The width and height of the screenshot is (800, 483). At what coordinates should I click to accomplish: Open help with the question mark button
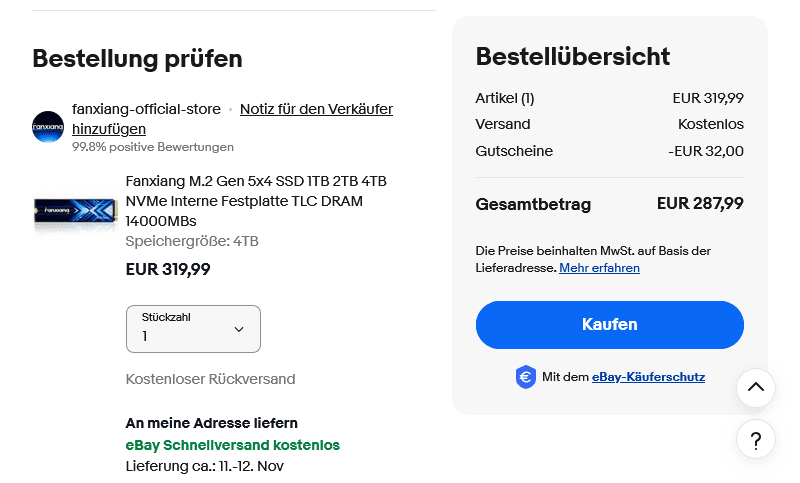[755, 439]
